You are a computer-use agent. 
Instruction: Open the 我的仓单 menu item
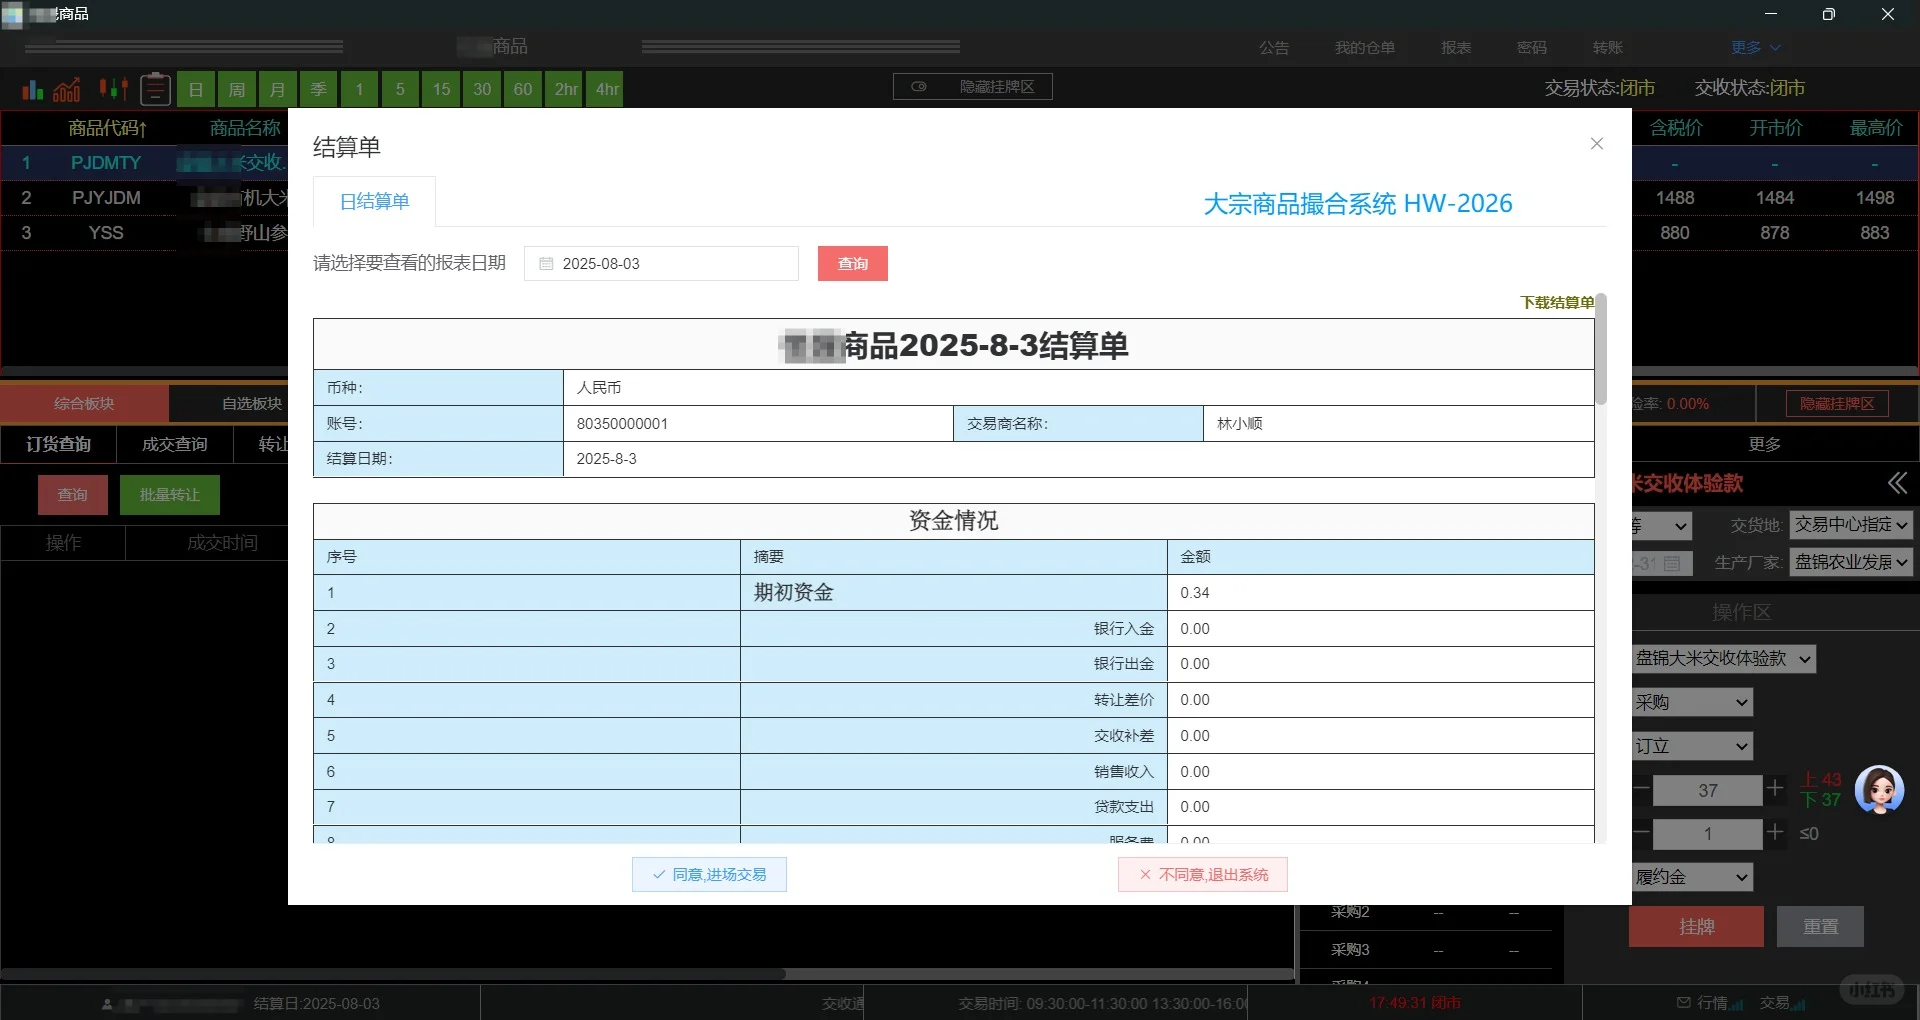[1364, 47]
